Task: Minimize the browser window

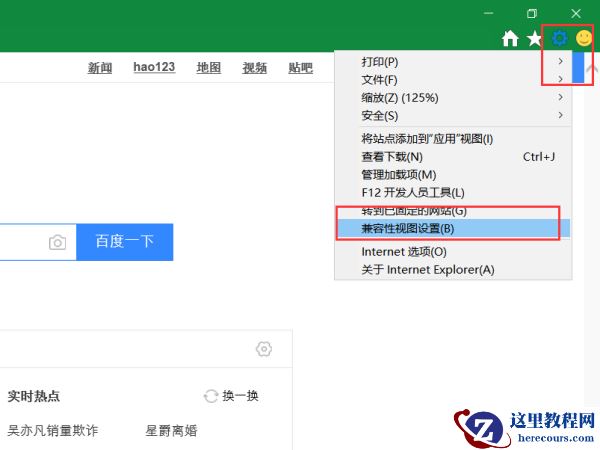Action: tap(488, 13)
